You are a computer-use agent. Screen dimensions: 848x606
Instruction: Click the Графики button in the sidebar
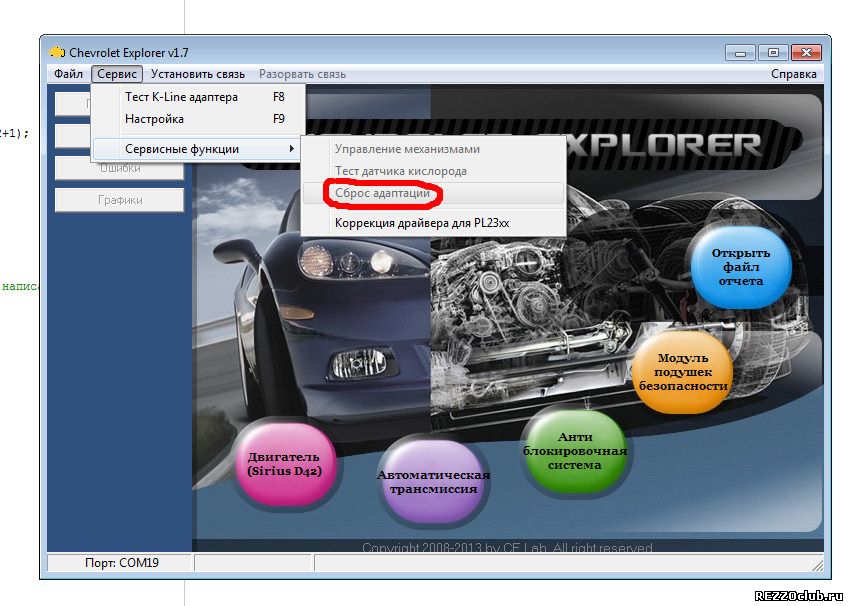pos(120,200)
